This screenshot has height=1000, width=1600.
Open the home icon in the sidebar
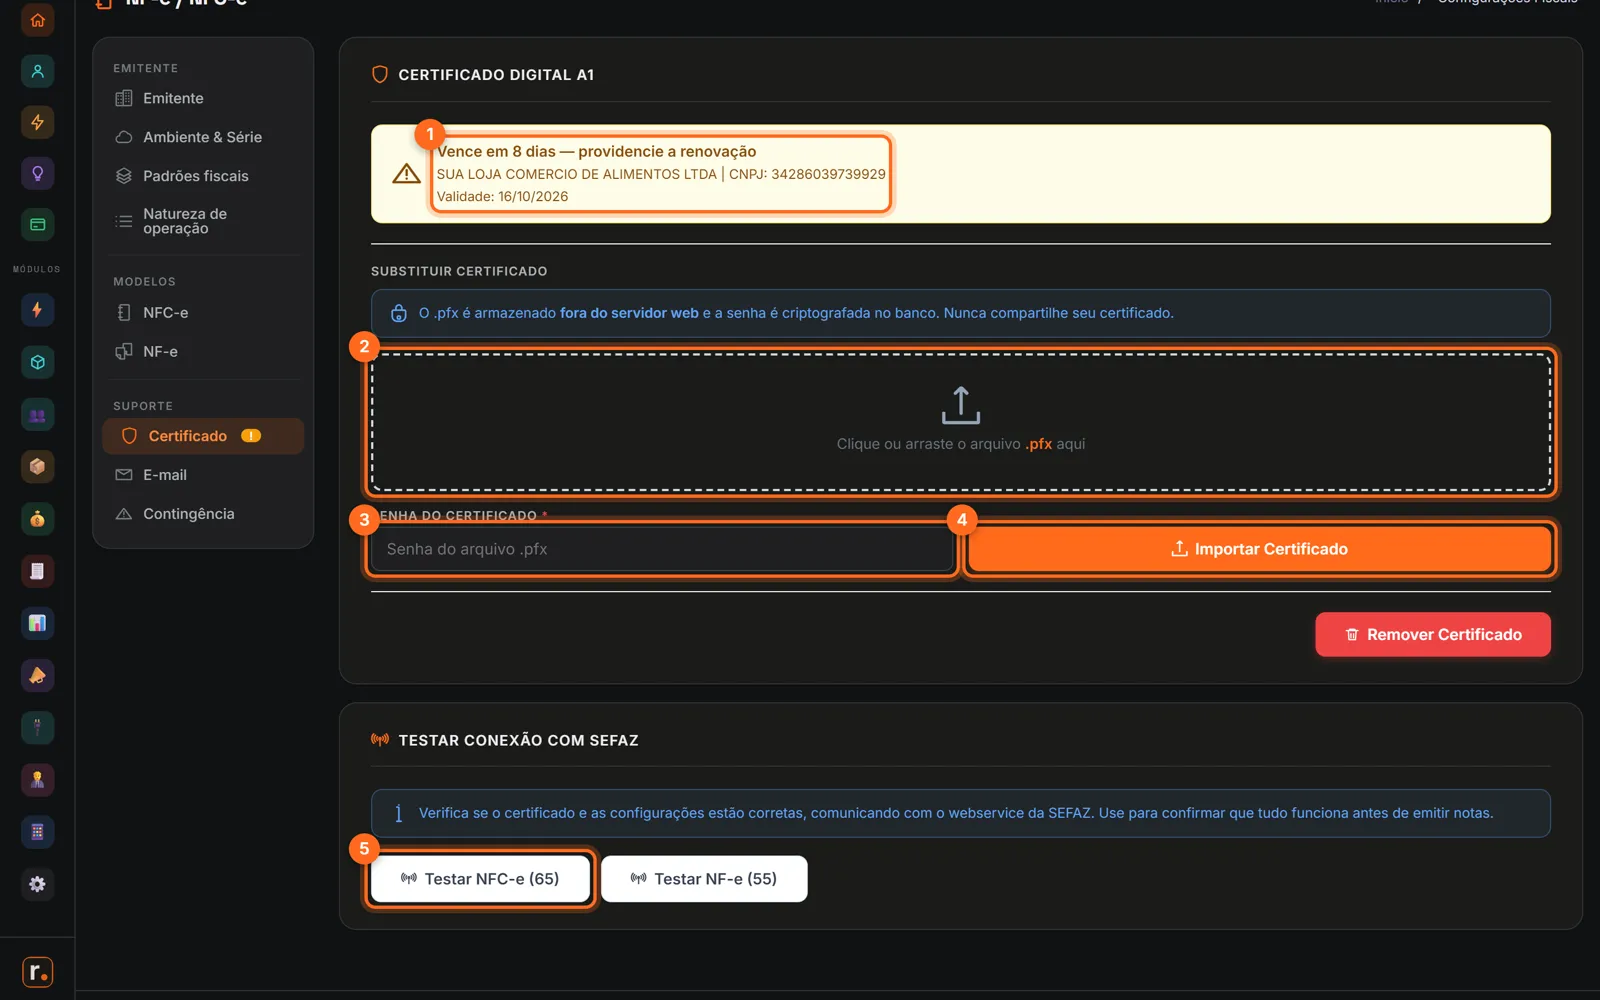click(x=37, y=20)
